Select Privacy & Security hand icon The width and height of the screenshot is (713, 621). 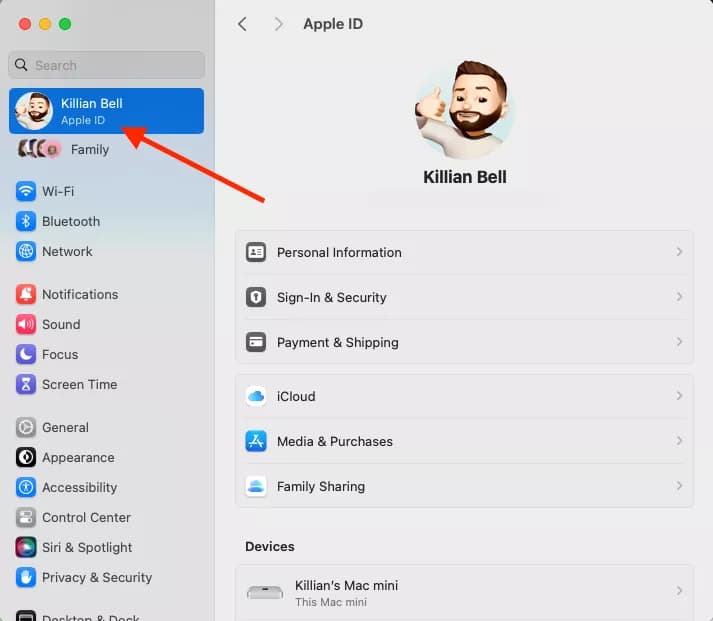tap(26, 577)
